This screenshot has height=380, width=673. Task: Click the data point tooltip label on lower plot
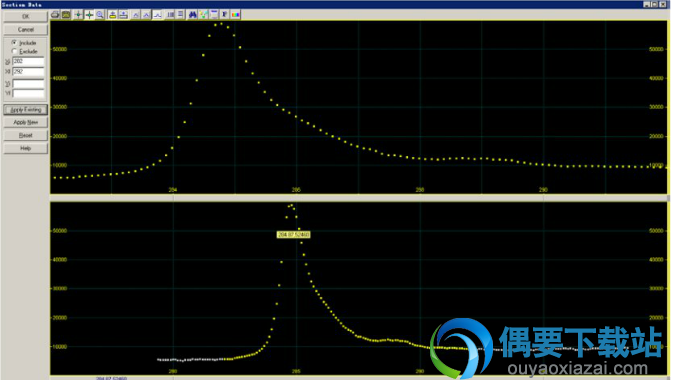pyautogui.click(x=294, y=235)
